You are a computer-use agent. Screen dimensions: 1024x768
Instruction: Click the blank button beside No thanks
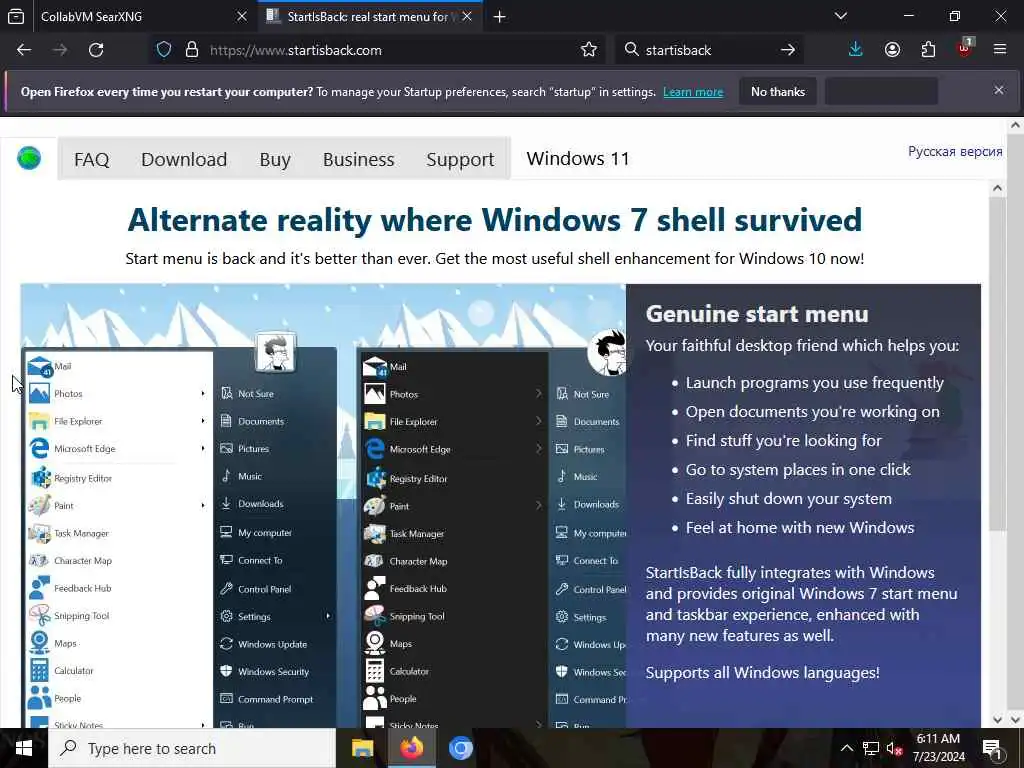(881, 91)
